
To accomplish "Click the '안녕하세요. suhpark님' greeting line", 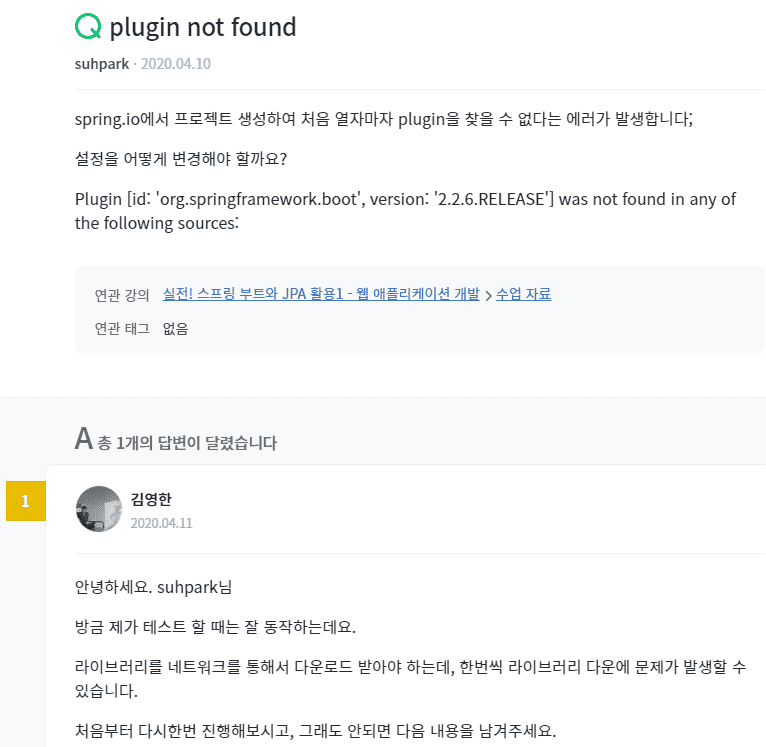I will tap(153, 587).
